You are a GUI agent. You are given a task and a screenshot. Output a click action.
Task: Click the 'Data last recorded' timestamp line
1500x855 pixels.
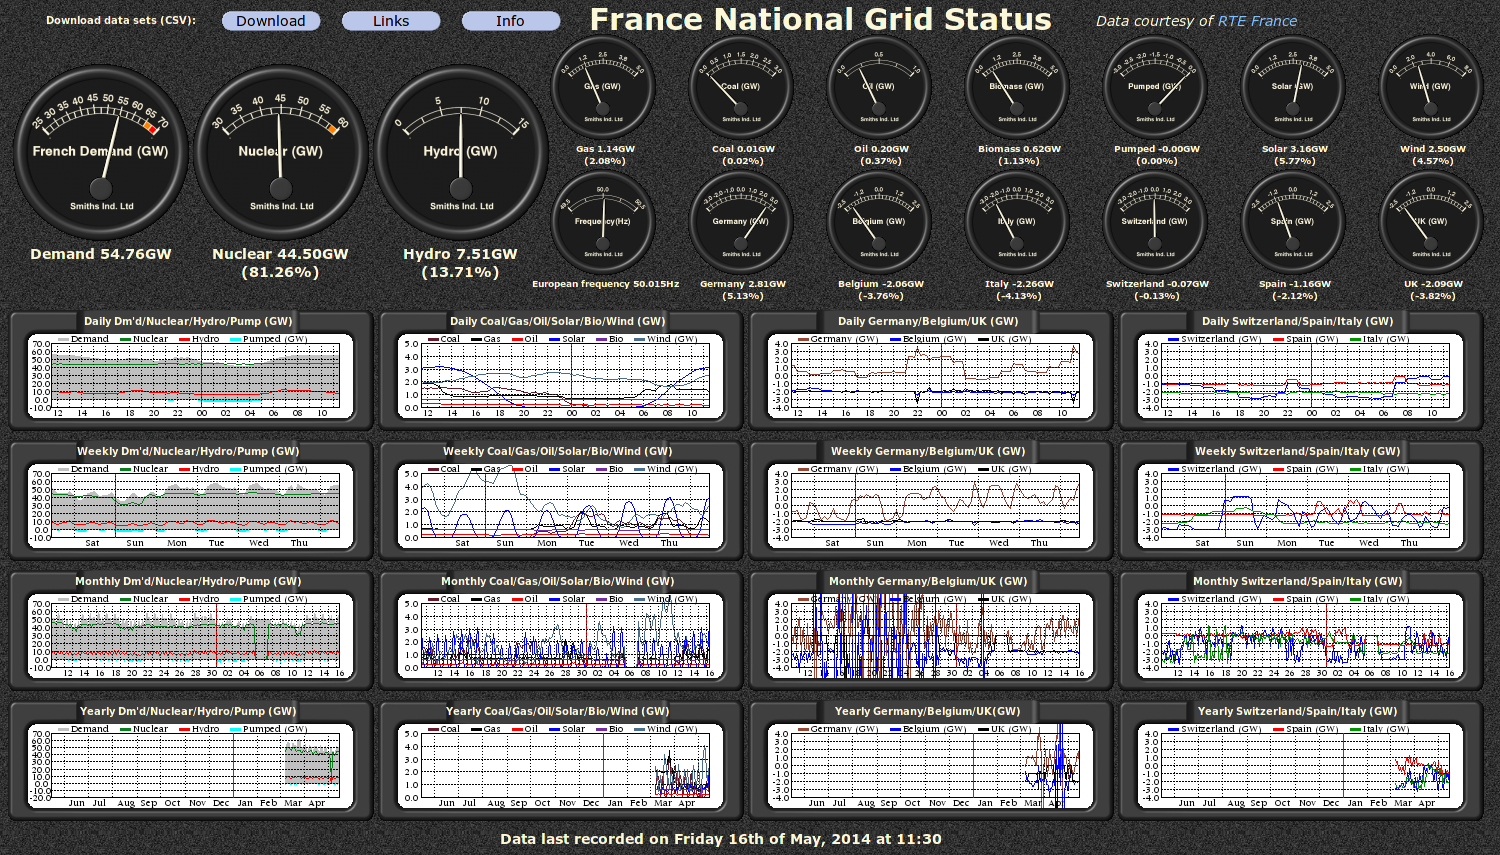(x=721, y=839)
